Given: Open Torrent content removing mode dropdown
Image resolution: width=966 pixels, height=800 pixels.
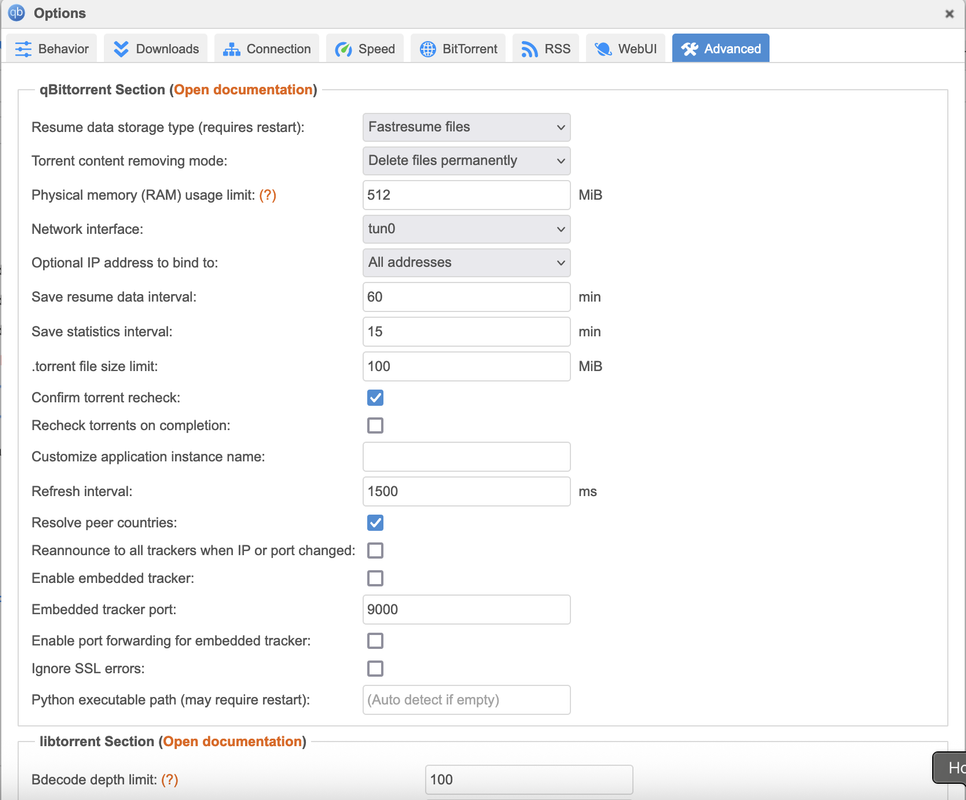Looking at the screenshot, I should 466,161.
